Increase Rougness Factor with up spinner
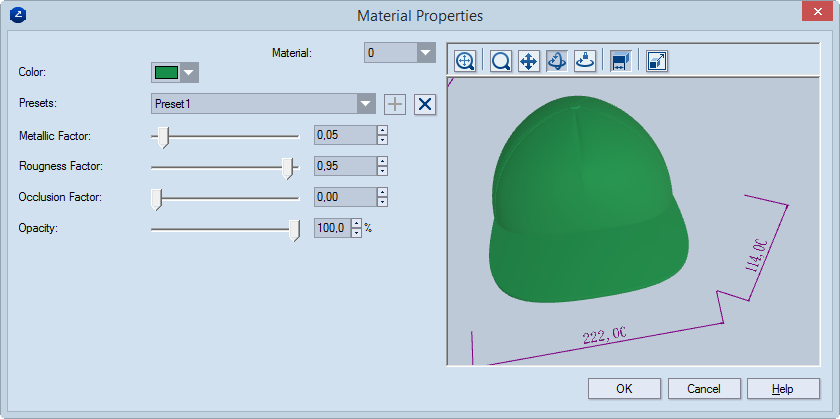Viewport: 840px width, 419px height. [x=382, y=161]
